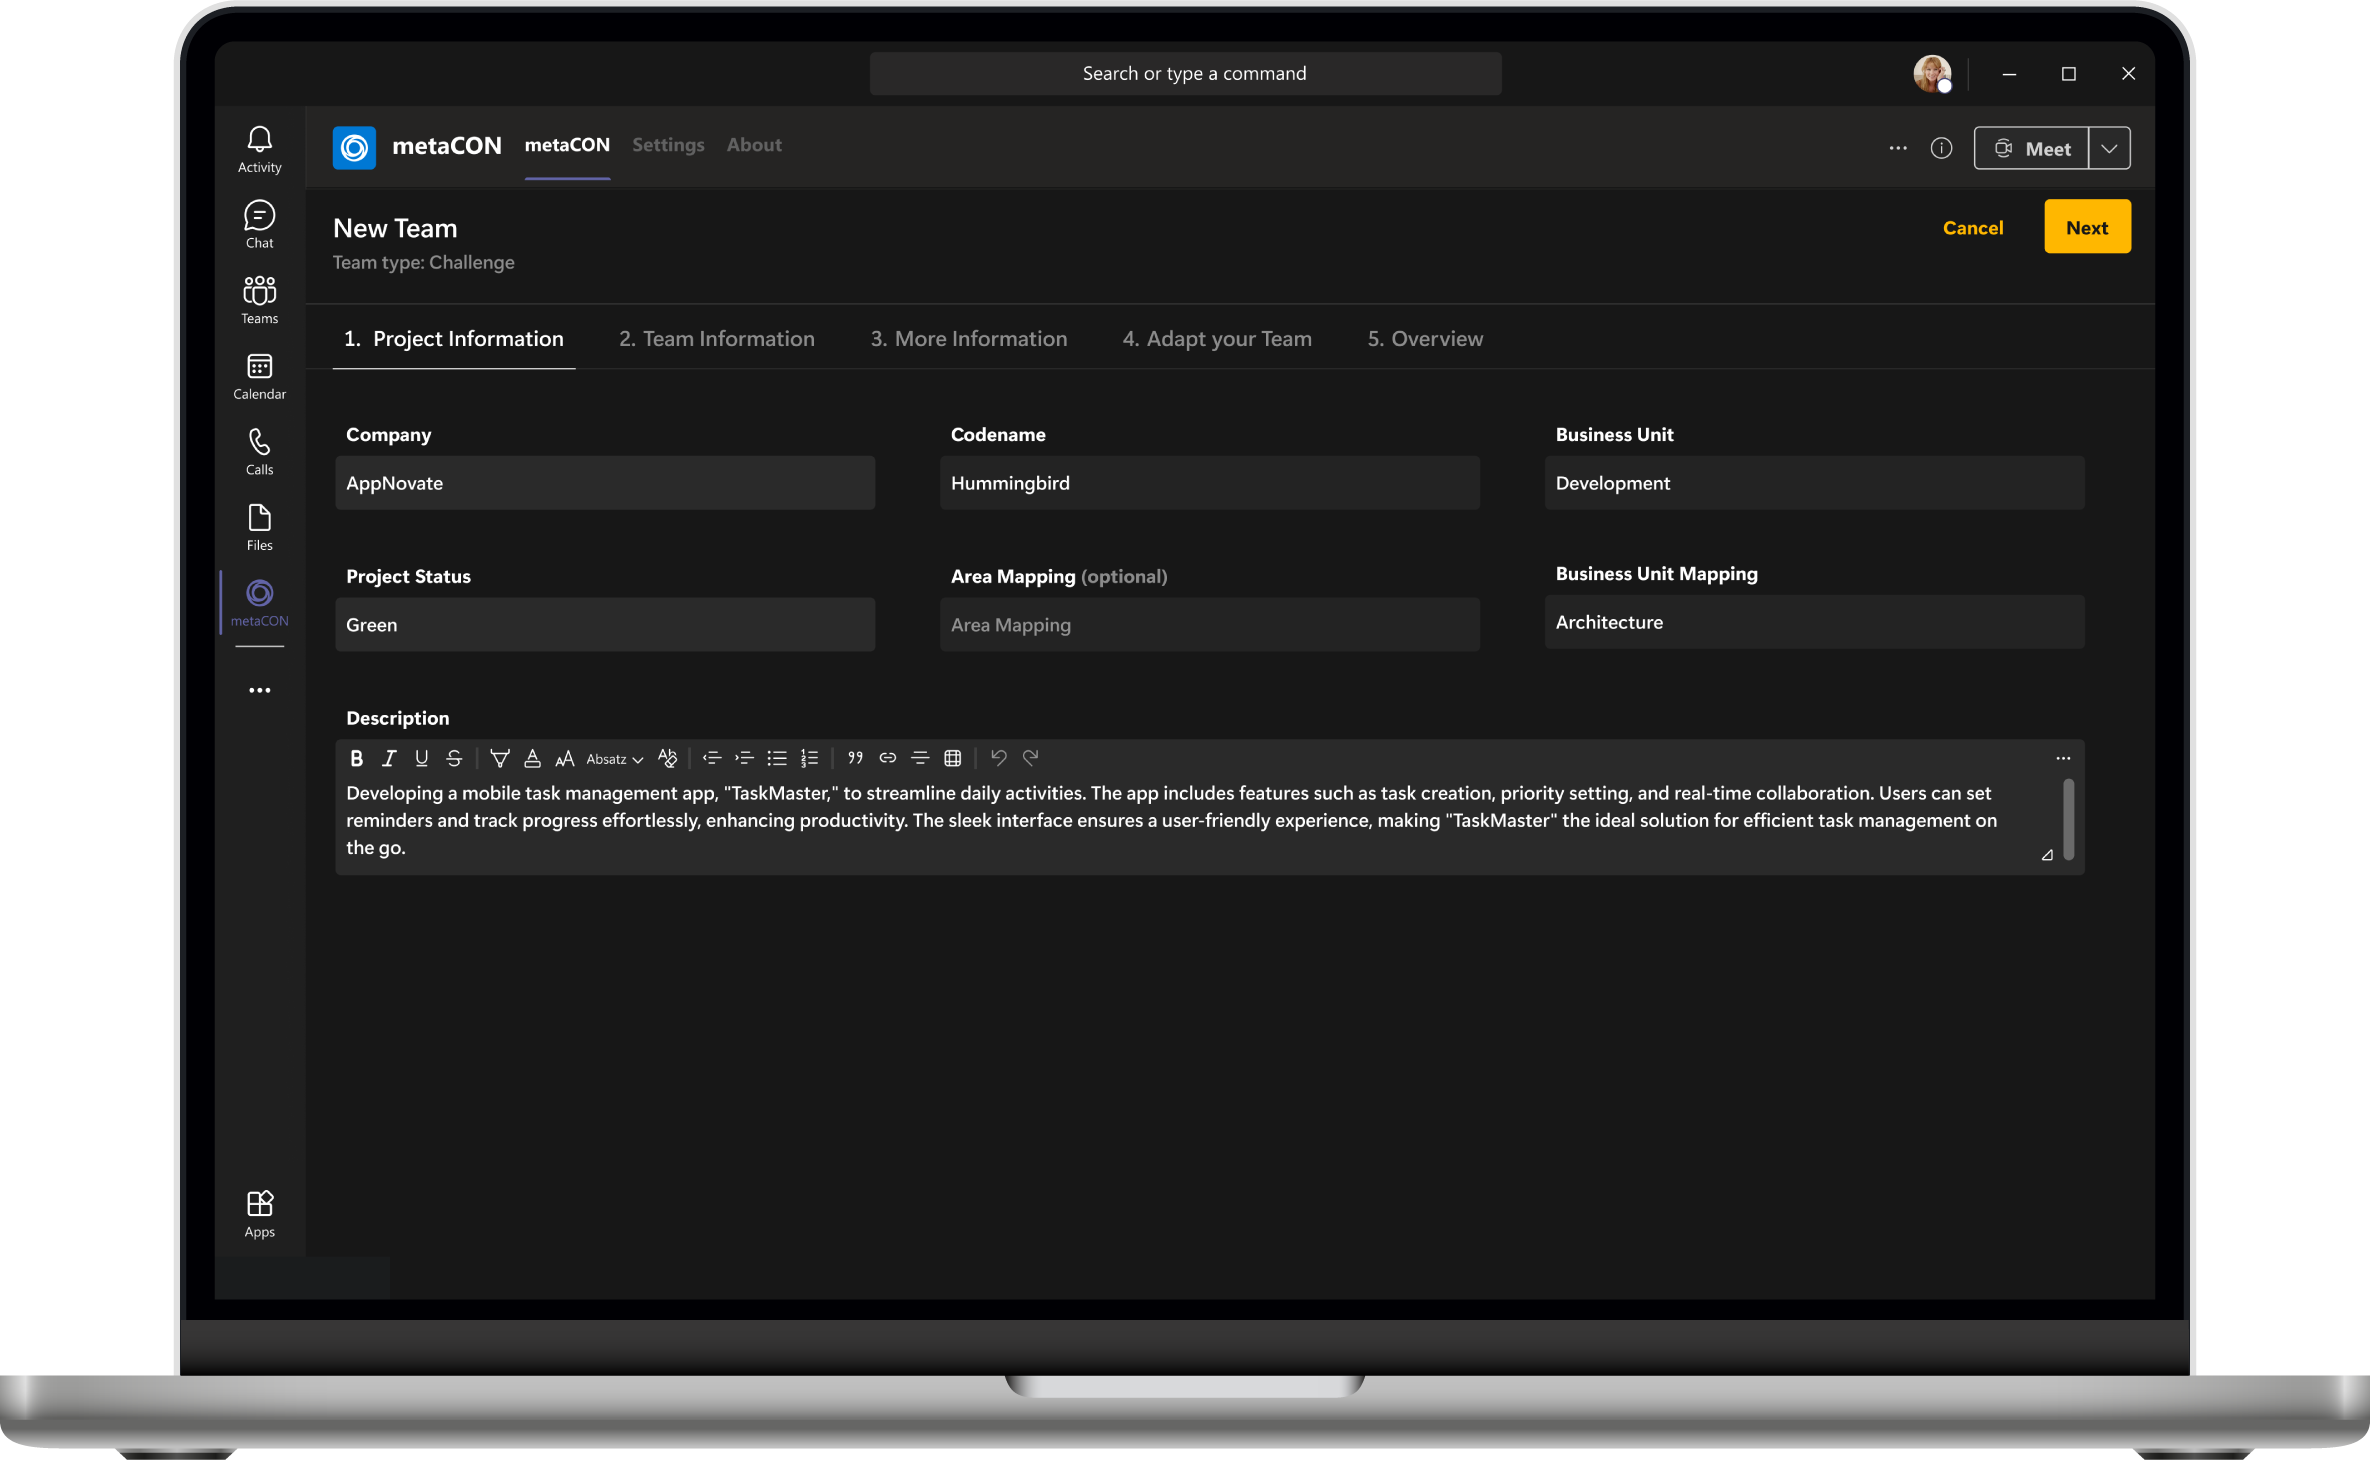Maximize the Teams window

2069,74
